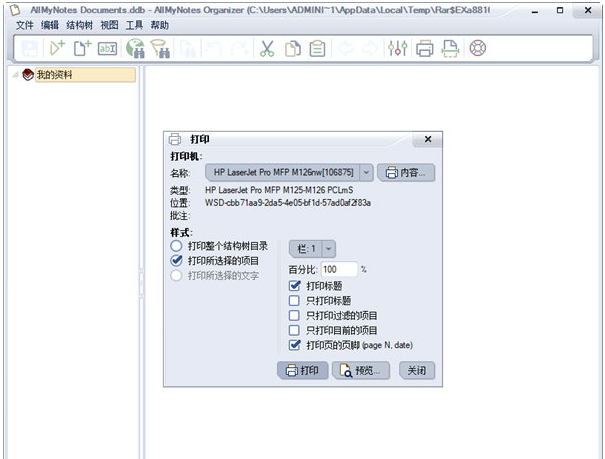This screenshot has width=605, height=459.
Task: Click the scissors cut icon
Action: pos(267,48)
